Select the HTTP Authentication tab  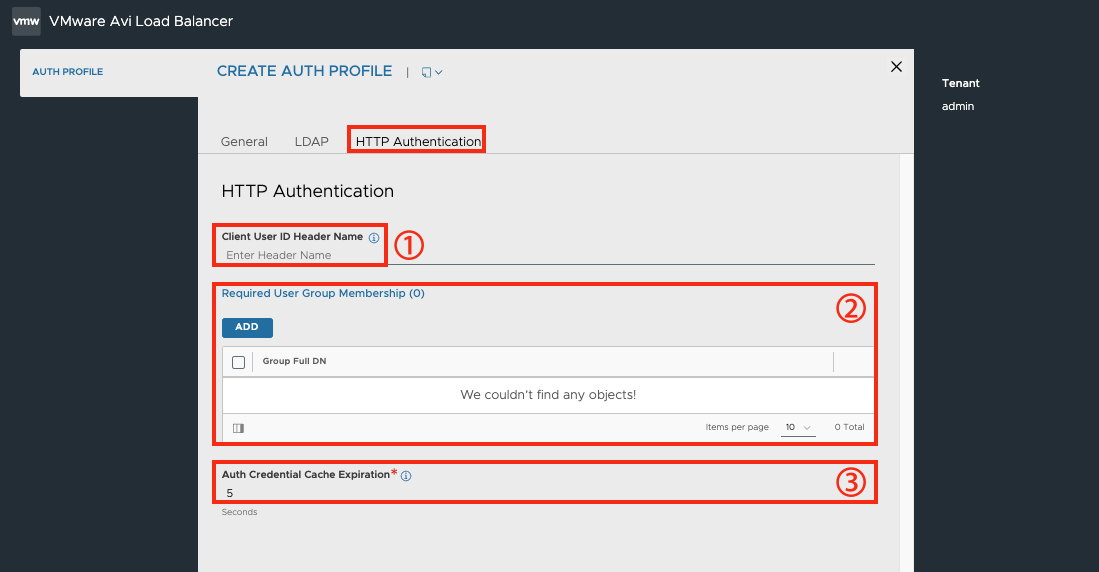[418, 142]
